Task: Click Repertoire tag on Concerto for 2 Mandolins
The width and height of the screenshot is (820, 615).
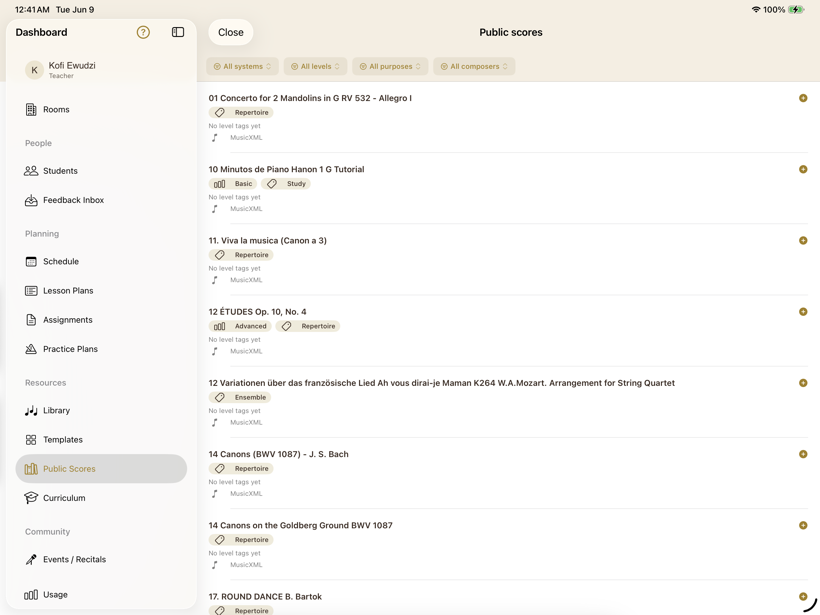Action: pyautogui.click(x=241, y=112)
